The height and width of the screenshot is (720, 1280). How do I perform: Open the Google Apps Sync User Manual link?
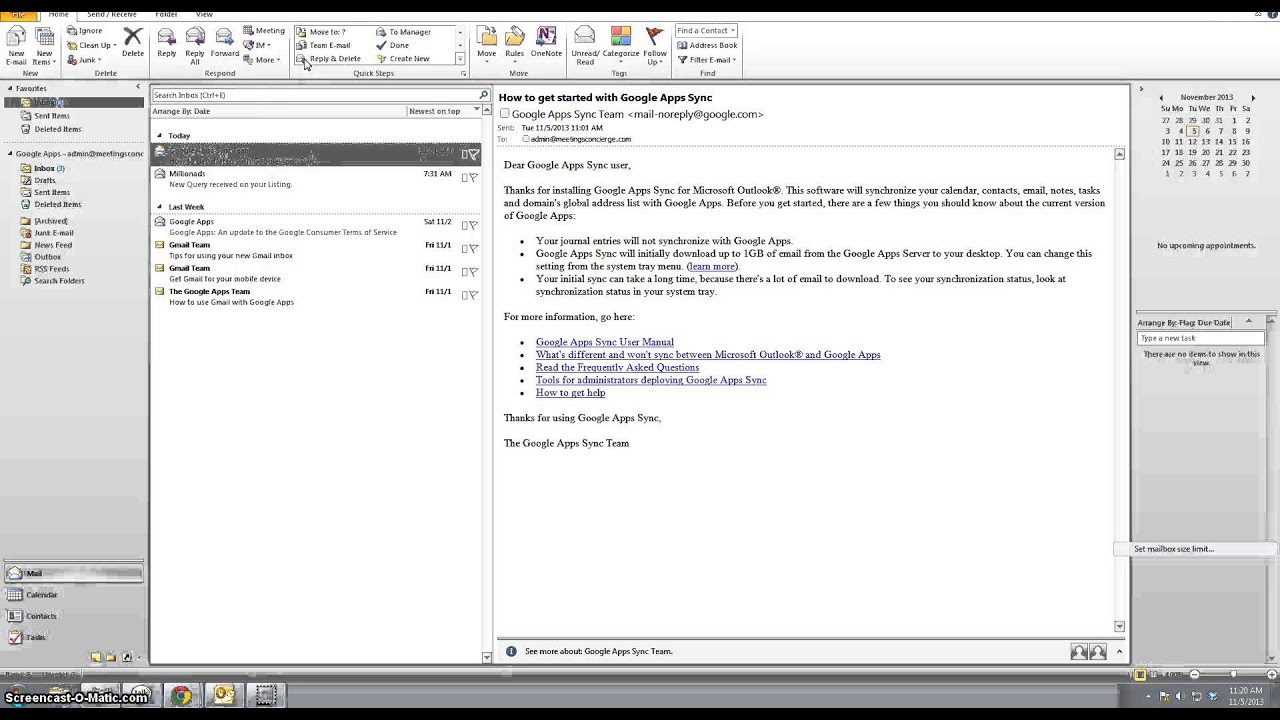pyautogui.click(x=604, y=342)
